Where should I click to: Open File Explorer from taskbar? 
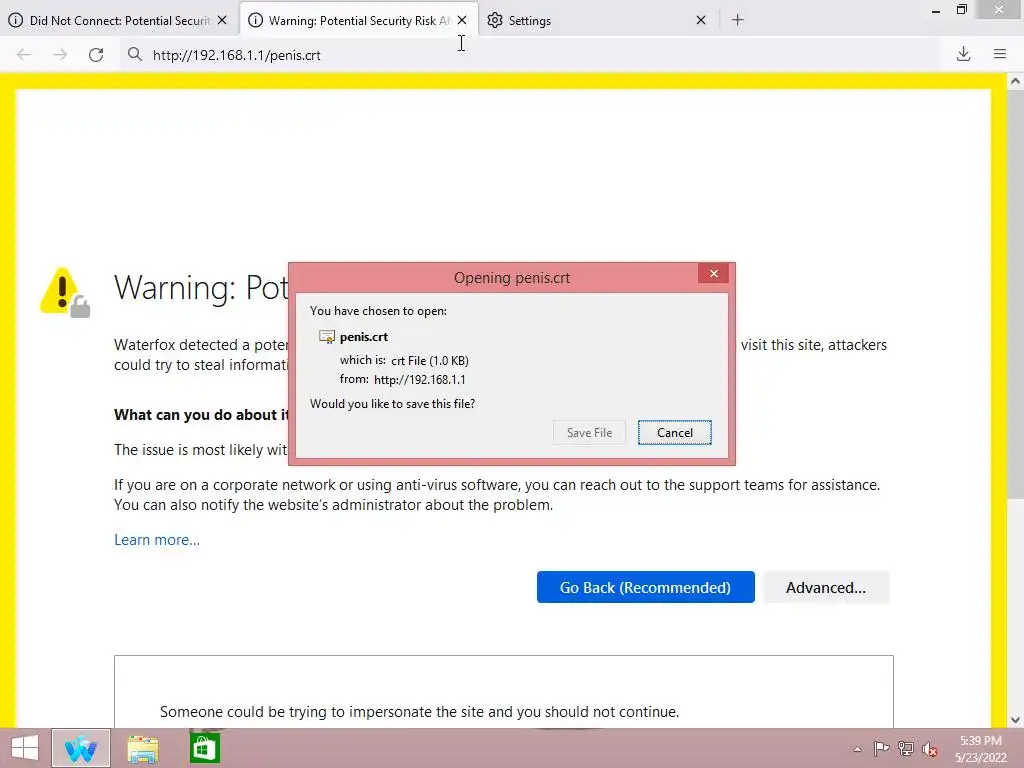coord(143,748)
